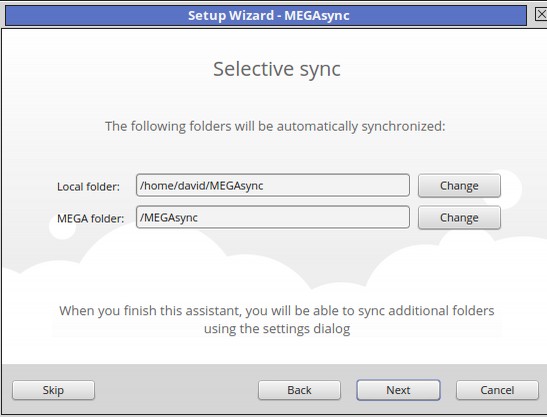This screenshot has width=547, height=417.
Task: Click the 'automatically synchronized' description text
Action: tap(275, 126)
